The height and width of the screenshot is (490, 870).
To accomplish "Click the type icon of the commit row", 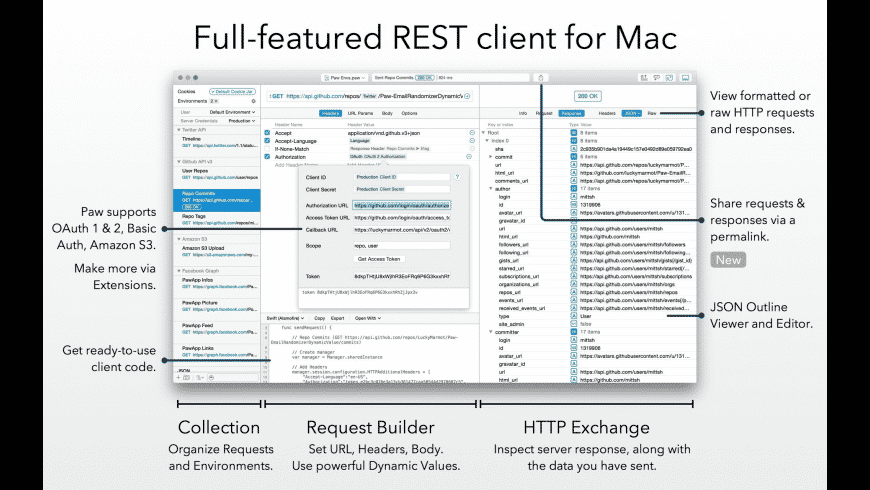I will coord(574,157).
